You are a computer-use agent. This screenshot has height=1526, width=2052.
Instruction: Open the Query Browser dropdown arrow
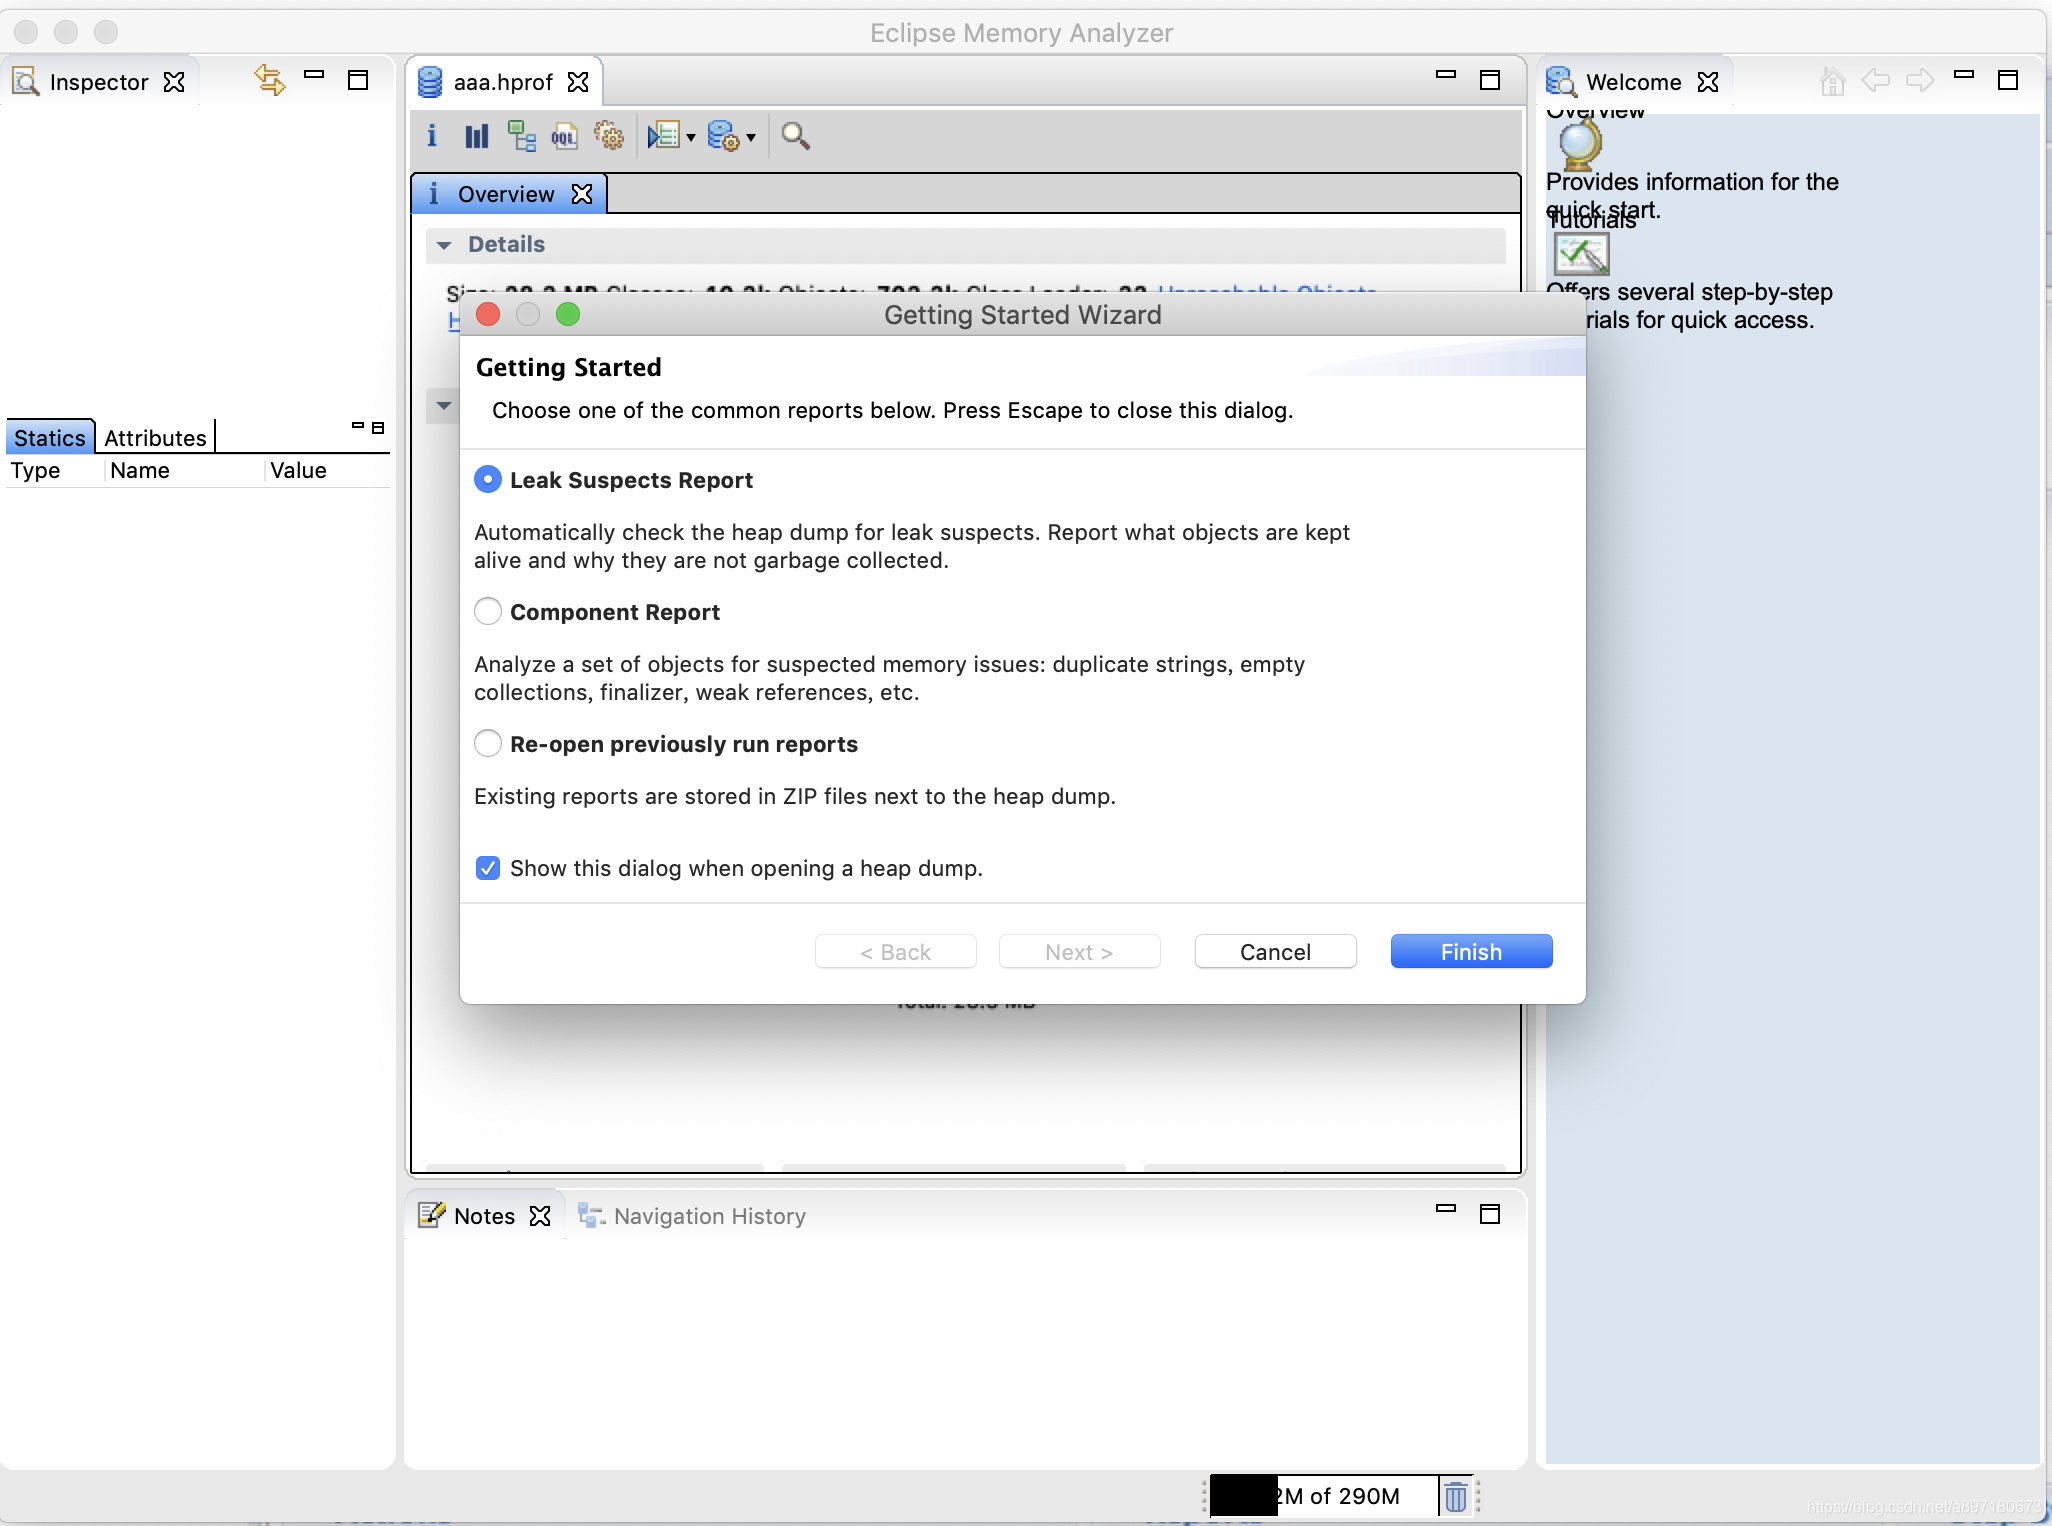[751, 138]
